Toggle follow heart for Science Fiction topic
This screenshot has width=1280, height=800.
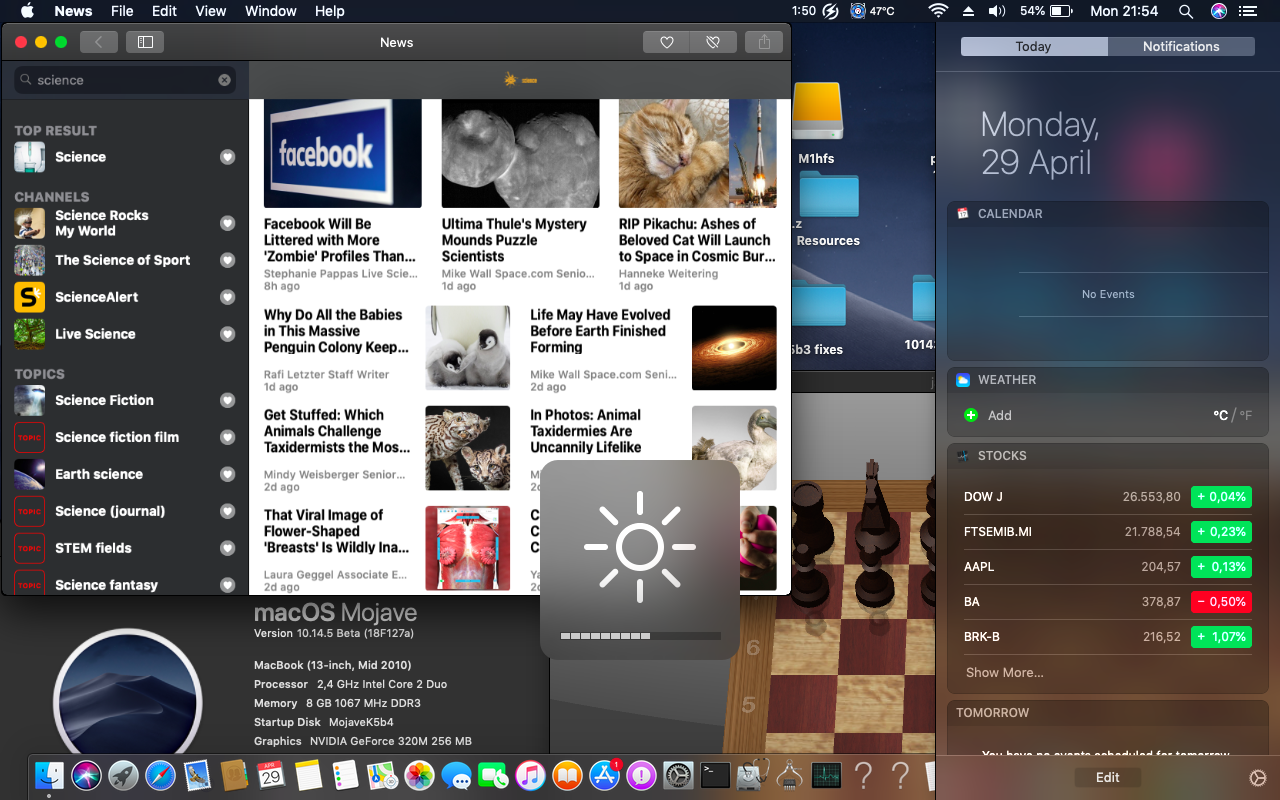click(227, 400)
